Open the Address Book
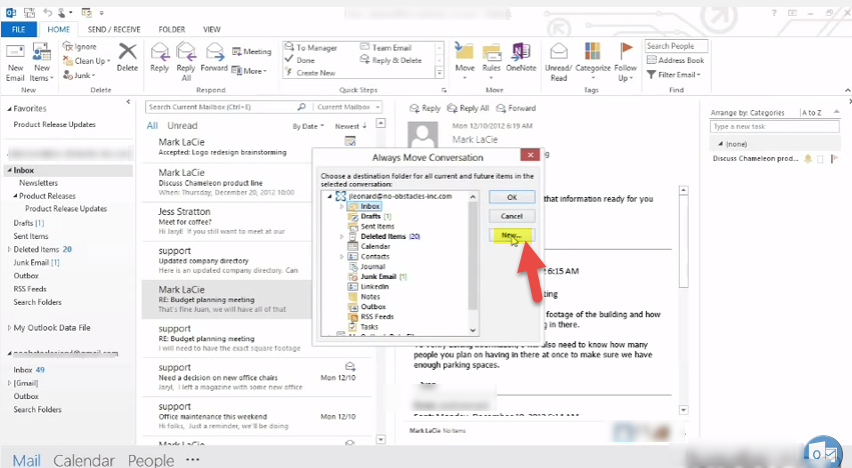Image resolution: width=852 pixels, height=468 pixels. tap(675, 60)
